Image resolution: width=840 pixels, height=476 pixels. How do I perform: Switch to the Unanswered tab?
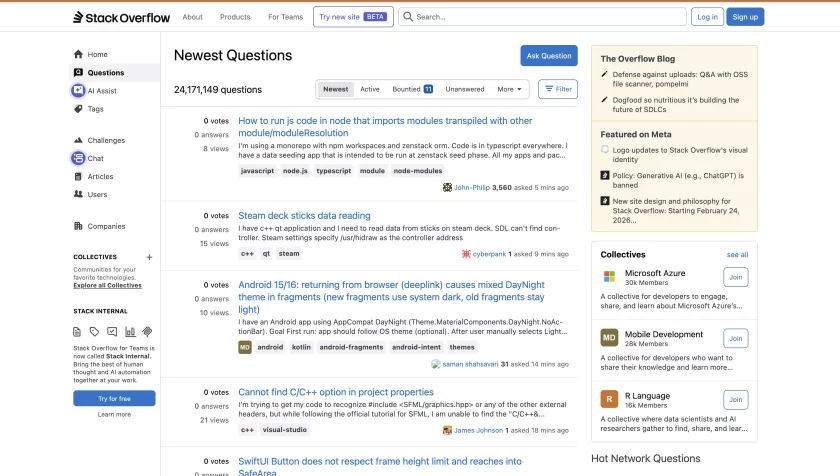[x=464, y=89]
